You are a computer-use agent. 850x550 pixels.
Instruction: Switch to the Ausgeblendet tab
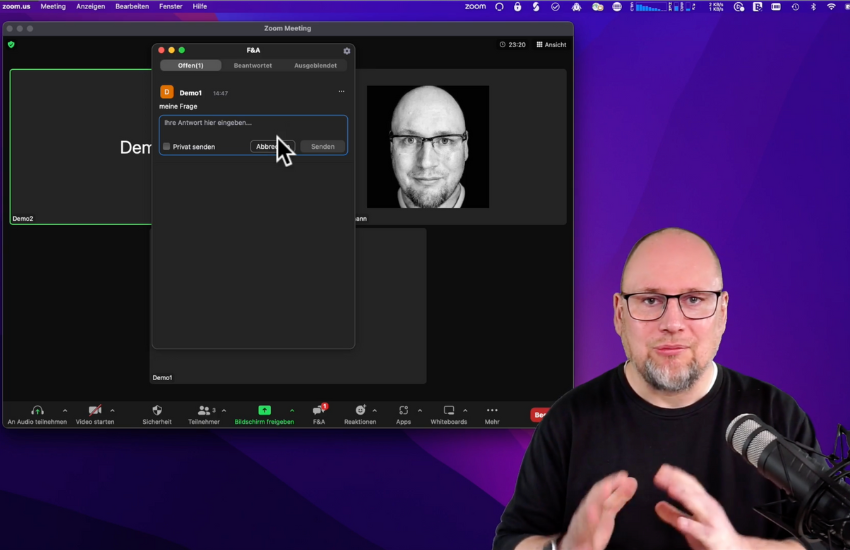315,65
